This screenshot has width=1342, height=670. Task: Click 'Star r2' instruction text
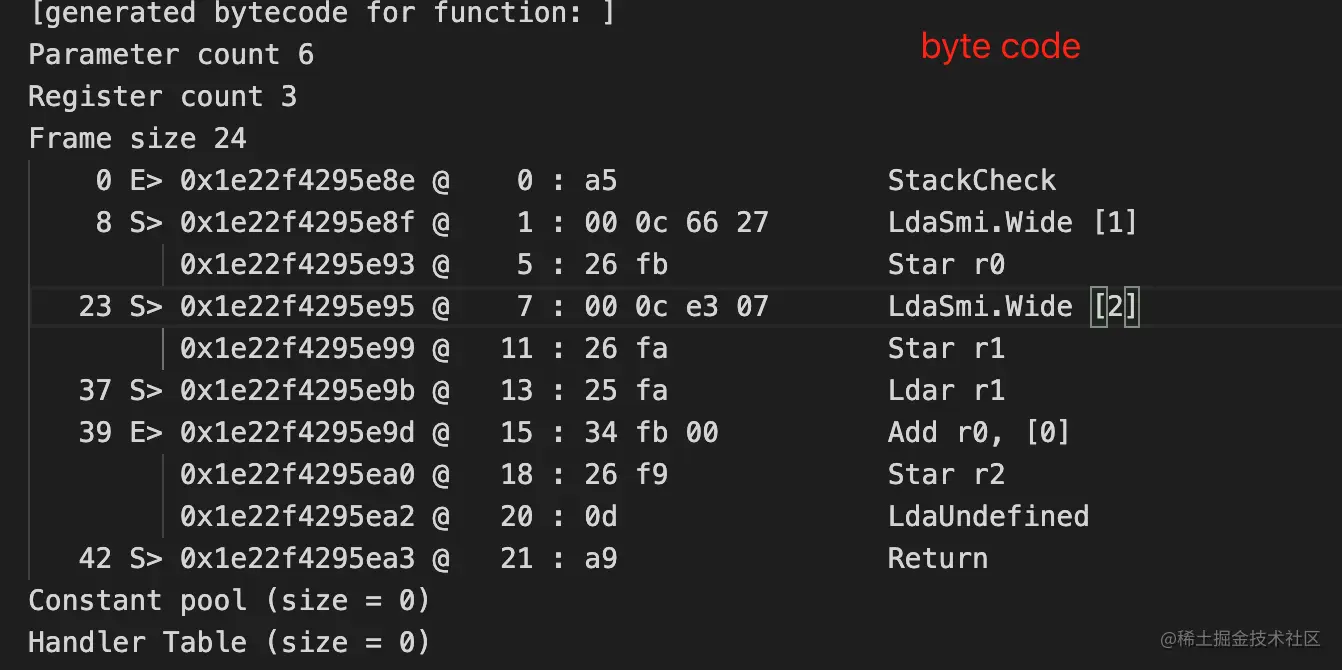pos(946,474)
